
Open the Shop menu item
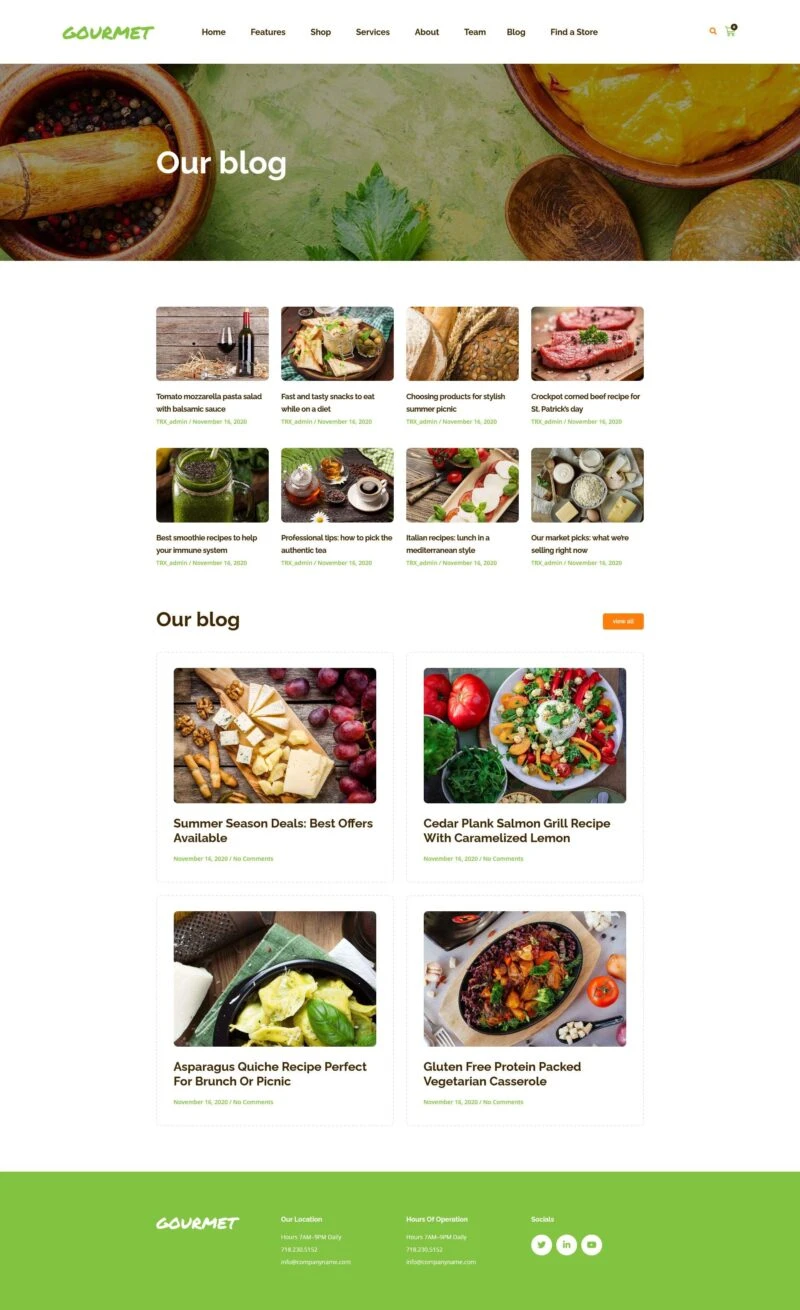click(x=320, y=32)
